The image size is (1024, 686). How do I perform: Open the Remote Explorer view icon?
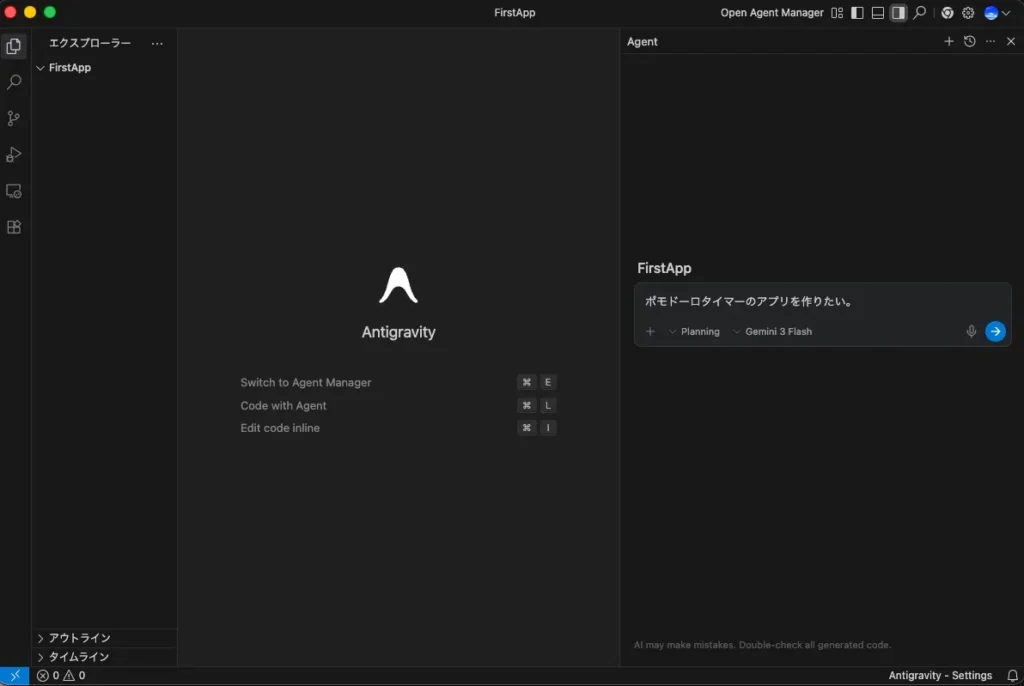(14, 191)
